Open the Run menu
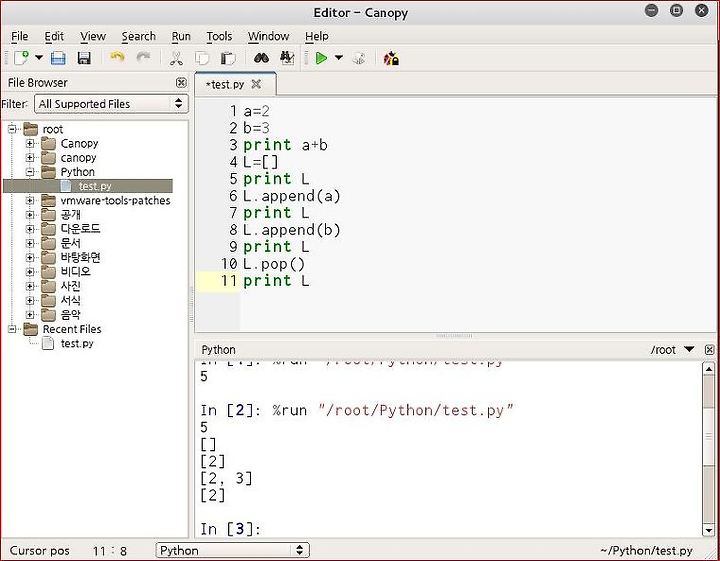This screenshot has height=561, width=720. [181, 36]
